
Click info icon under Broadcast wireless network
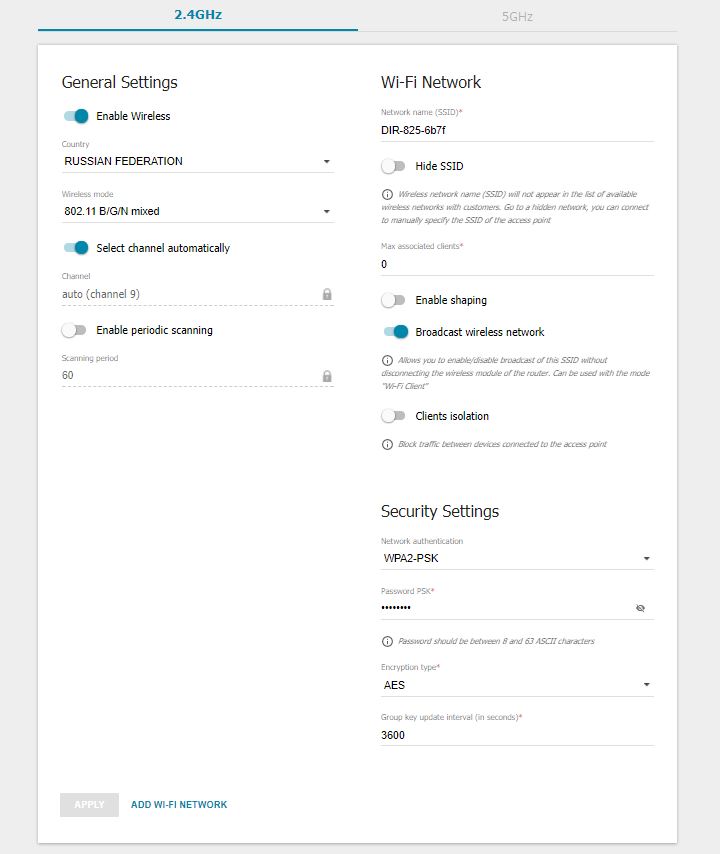(387, 360)
